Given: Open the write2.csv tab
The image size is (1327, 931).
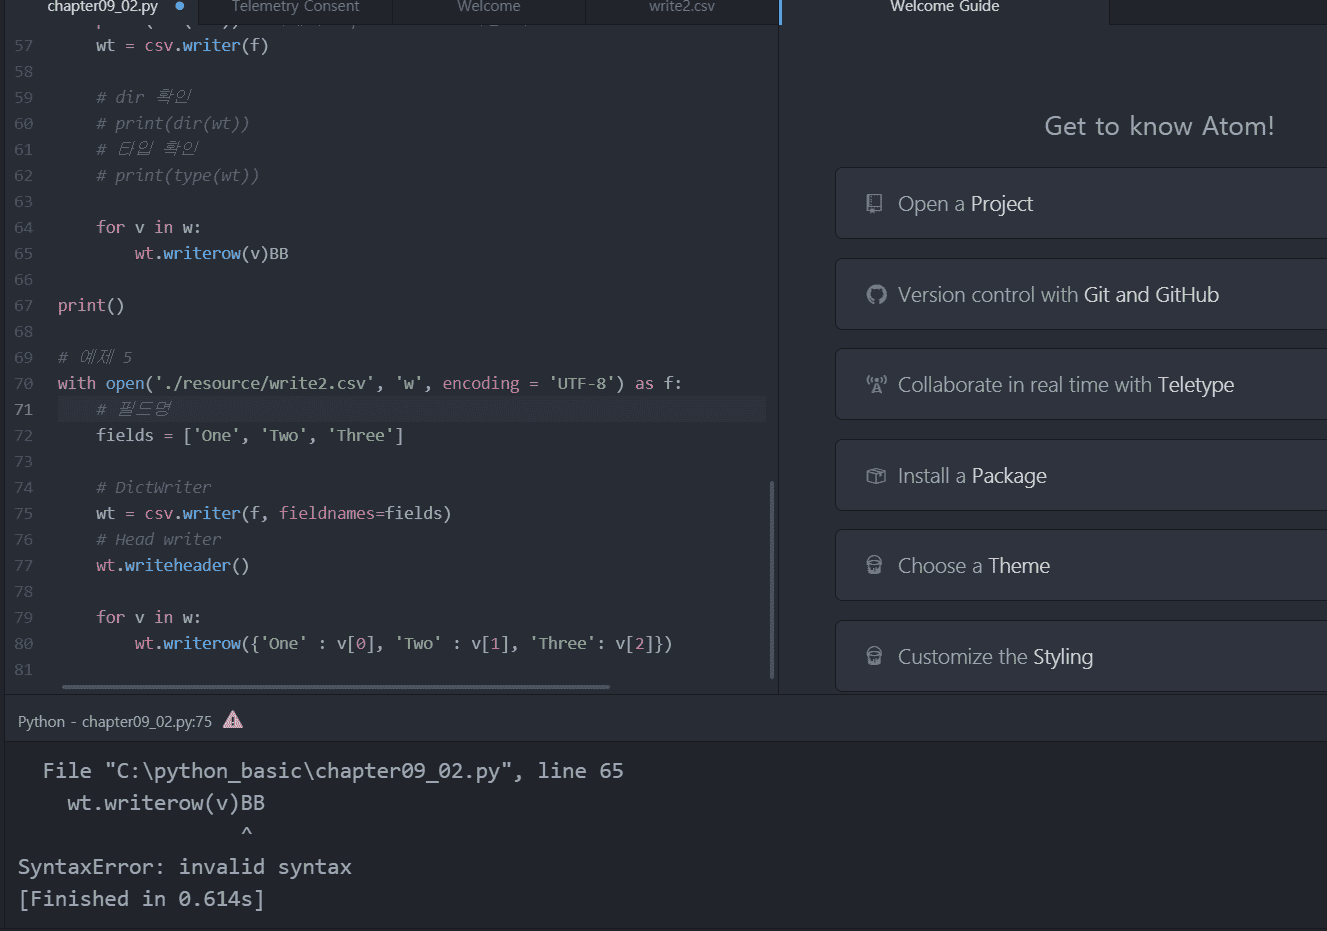Looking at the screenshot, I should [681, 7].
